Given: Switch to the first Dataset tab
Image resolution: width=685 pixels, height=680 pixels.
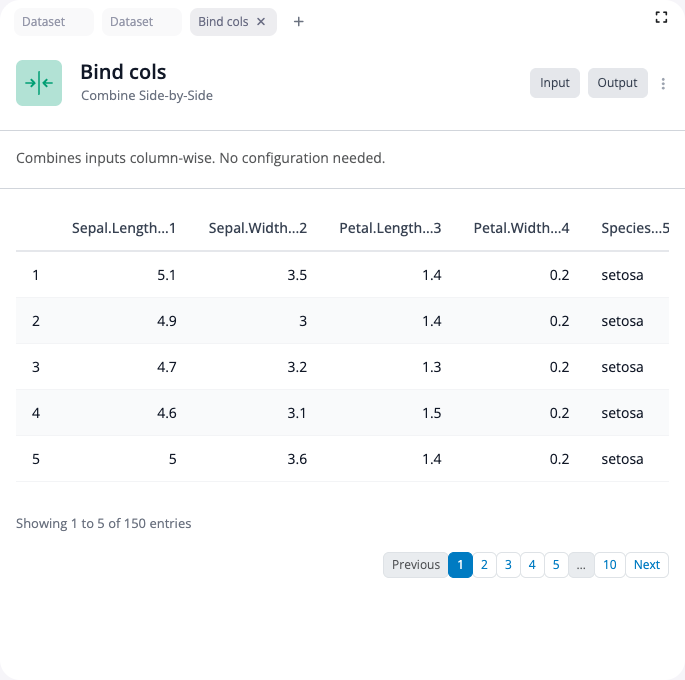Looking at the screenshot, I should pos(53,22).
